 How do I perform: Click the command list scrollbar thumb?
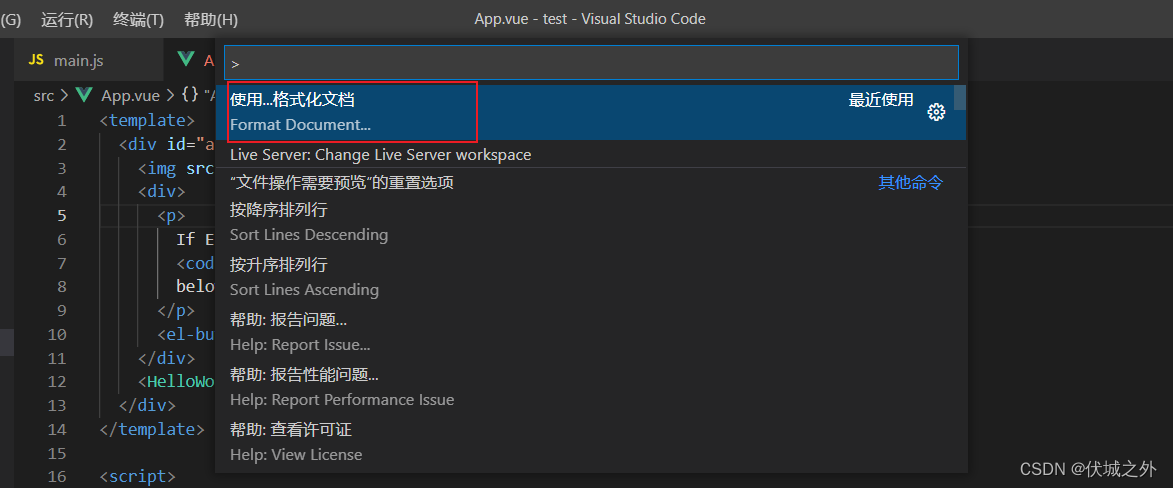pyautogui.click(x=960, y=97)
